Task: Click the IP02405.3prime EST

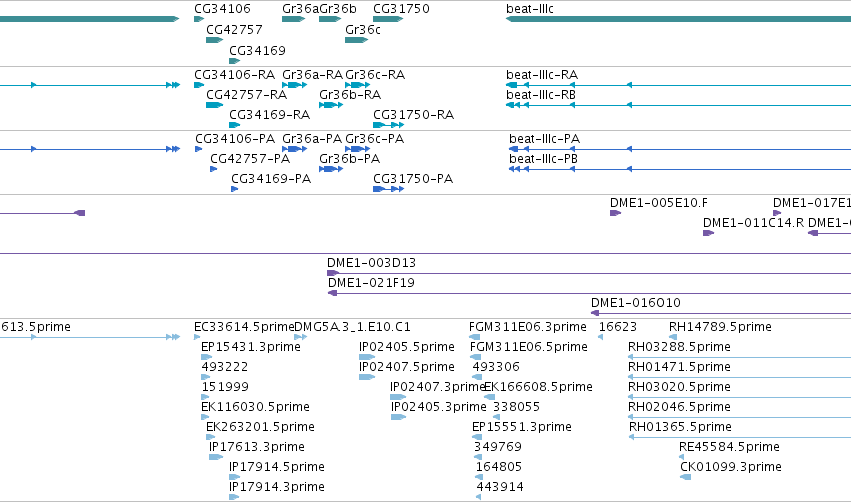Action: pyautogui.click(x=398, y=417)
